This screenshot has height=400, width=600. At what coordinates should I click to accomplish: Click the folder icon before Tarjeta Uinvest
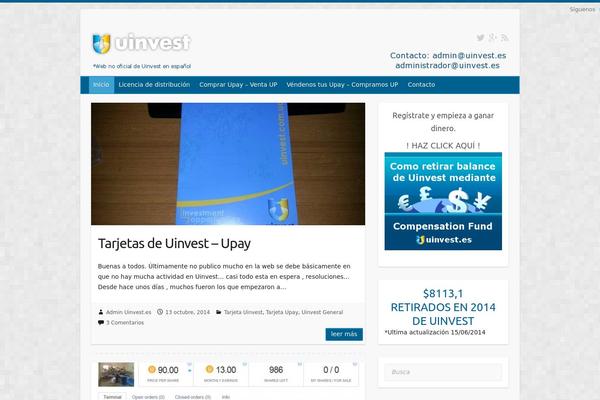(218, 312)
